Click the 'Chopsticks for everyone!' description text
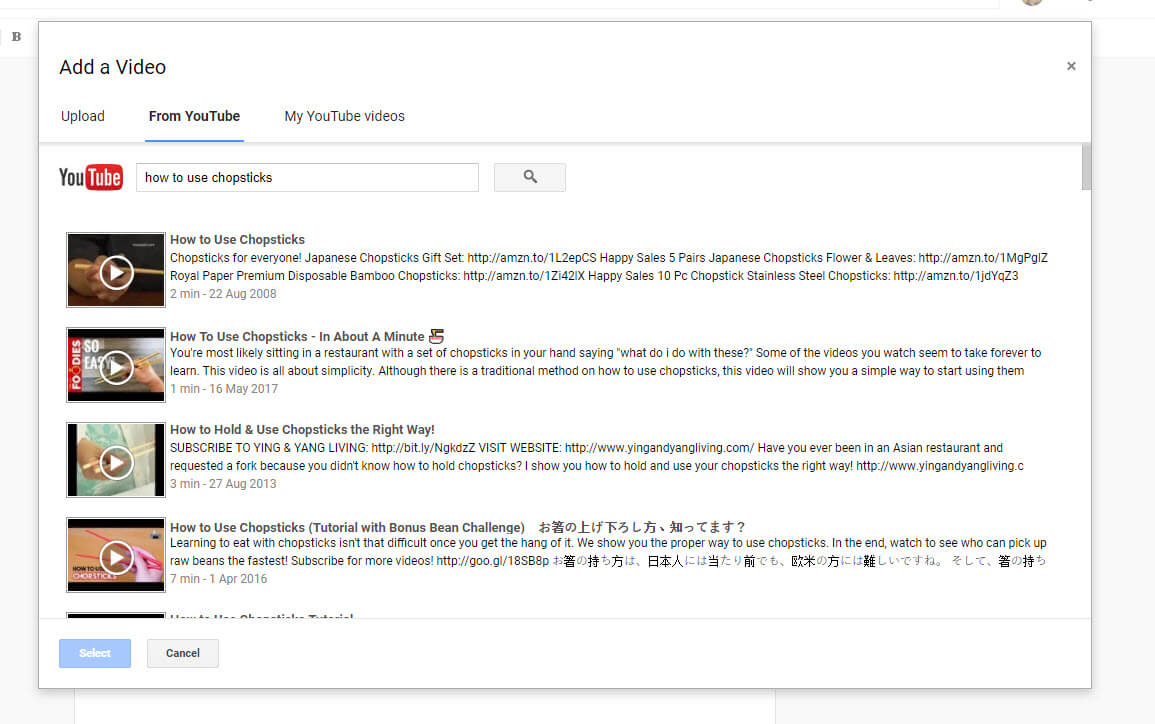 click(x=608, y=267)
